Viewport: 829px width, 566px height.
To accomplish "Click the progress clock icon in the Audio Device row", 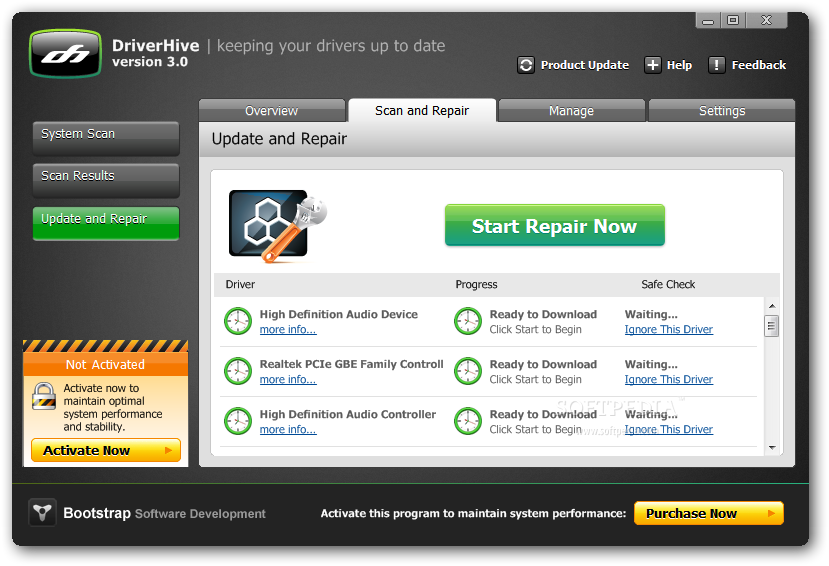I will 468,321.
